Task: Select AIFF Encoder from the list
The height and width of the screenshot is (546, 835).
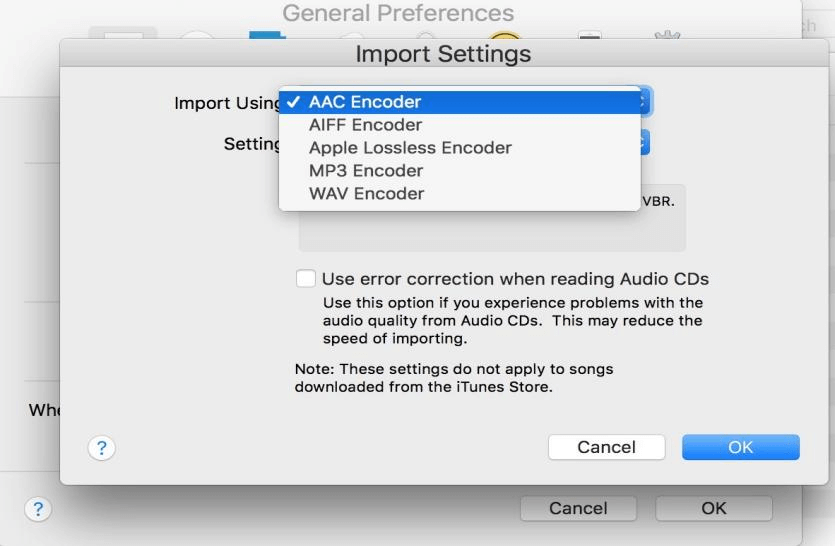Action: [365, 125]
